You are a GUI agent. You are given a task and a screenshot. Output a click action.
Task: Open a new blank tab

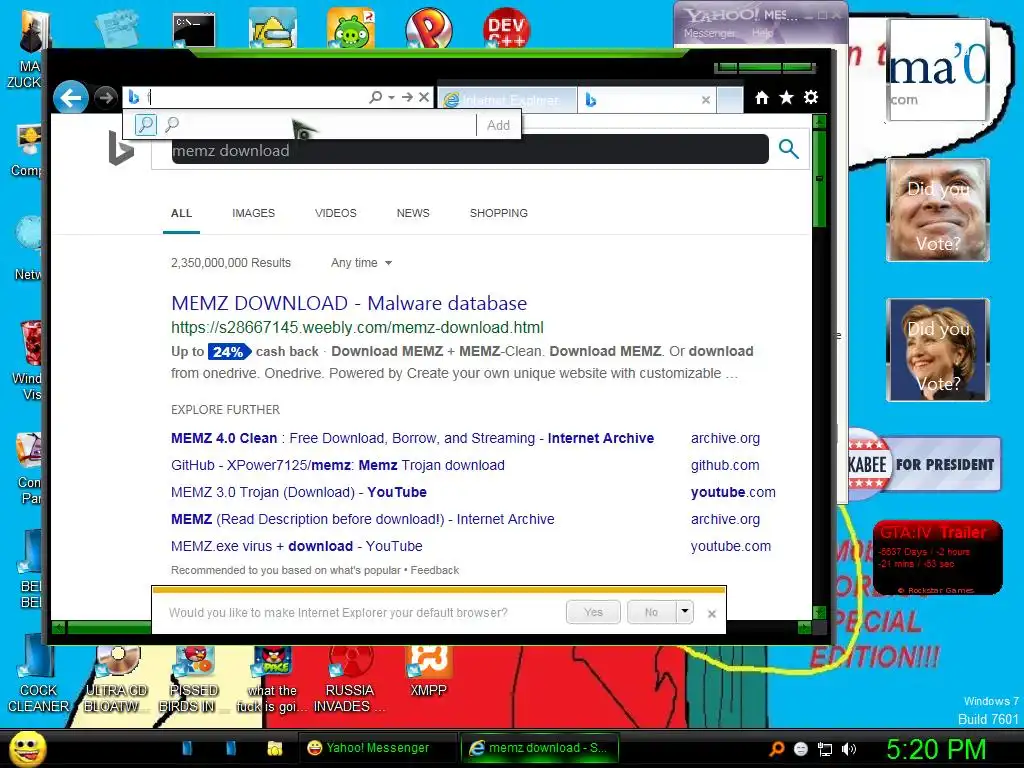coord(729,100)
